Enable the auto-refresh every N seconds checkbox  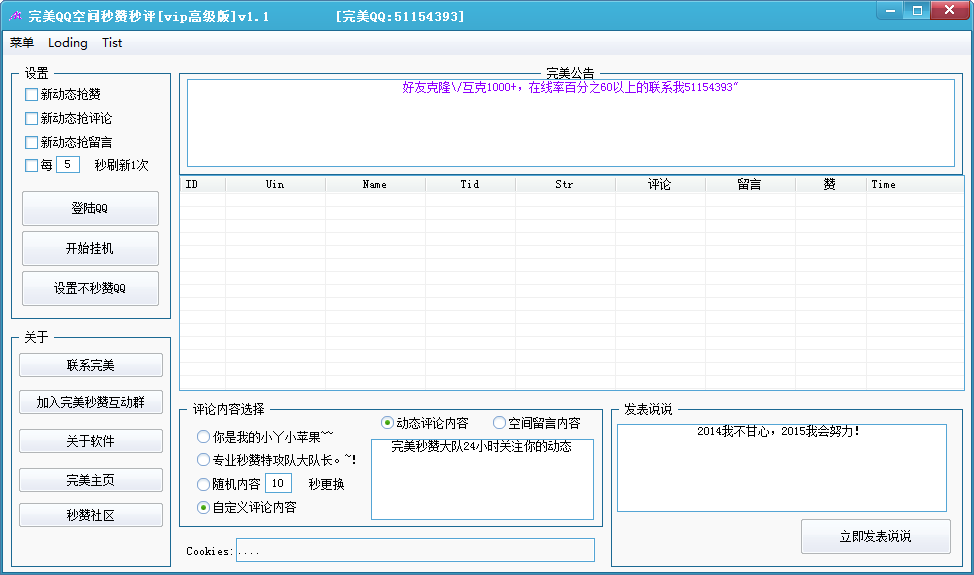pyautogui.click(x=31, y=166)
